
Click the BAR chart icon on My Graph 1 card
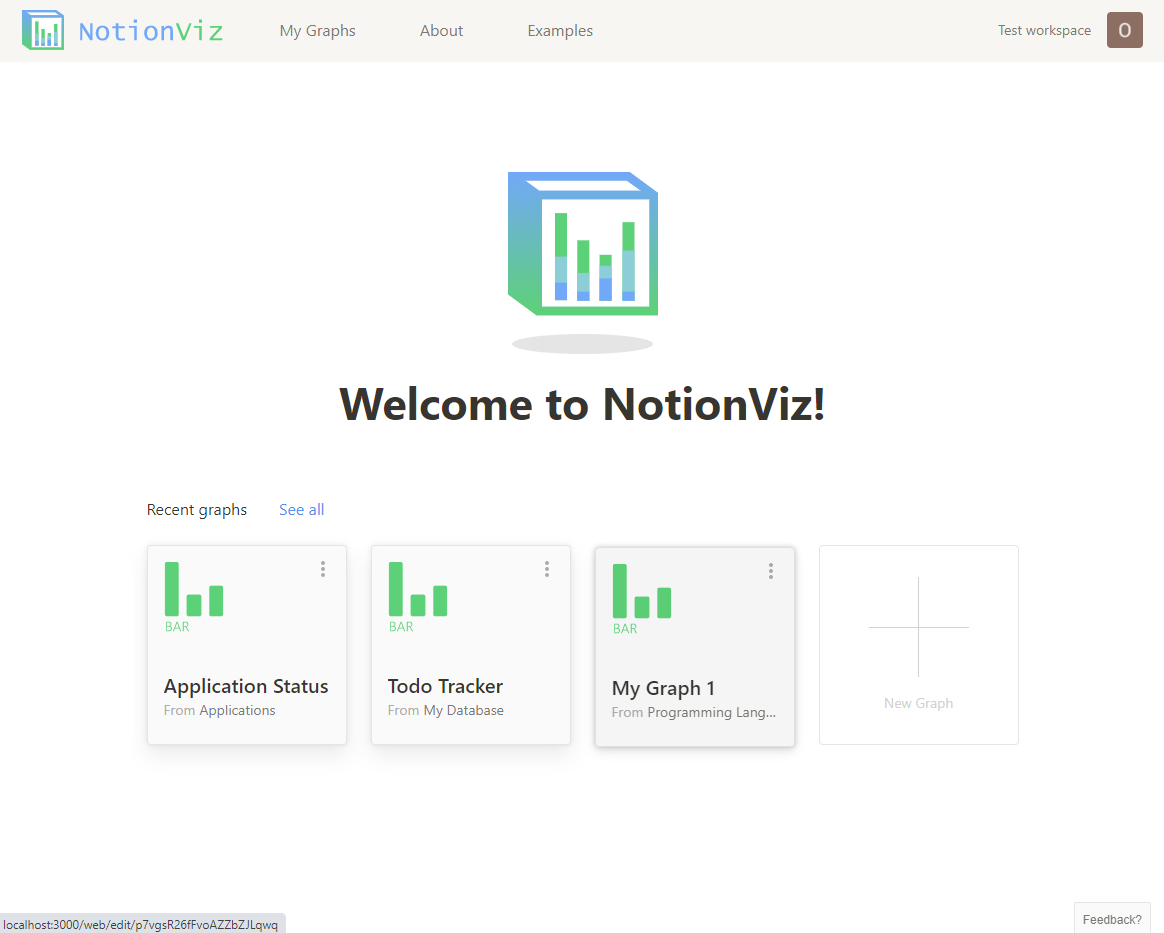click(x=642, y=594)
